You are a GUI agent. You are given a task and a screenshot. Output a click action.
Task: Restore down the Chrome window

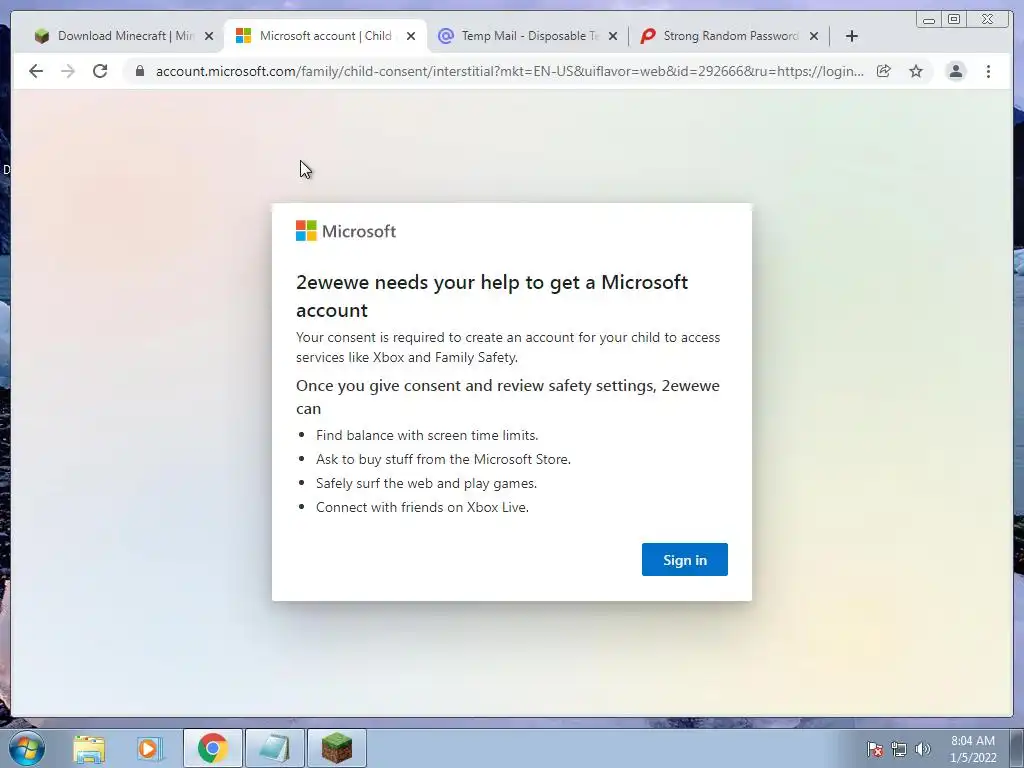954,20
